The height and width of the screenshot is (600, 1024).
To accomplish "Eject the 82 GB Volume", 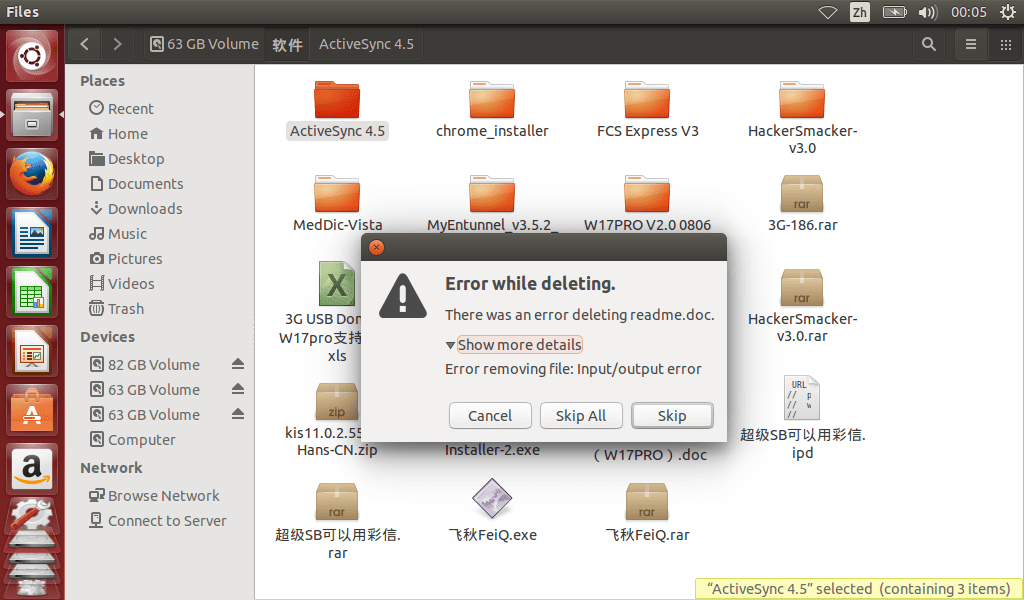I will [x=238, y=364].
